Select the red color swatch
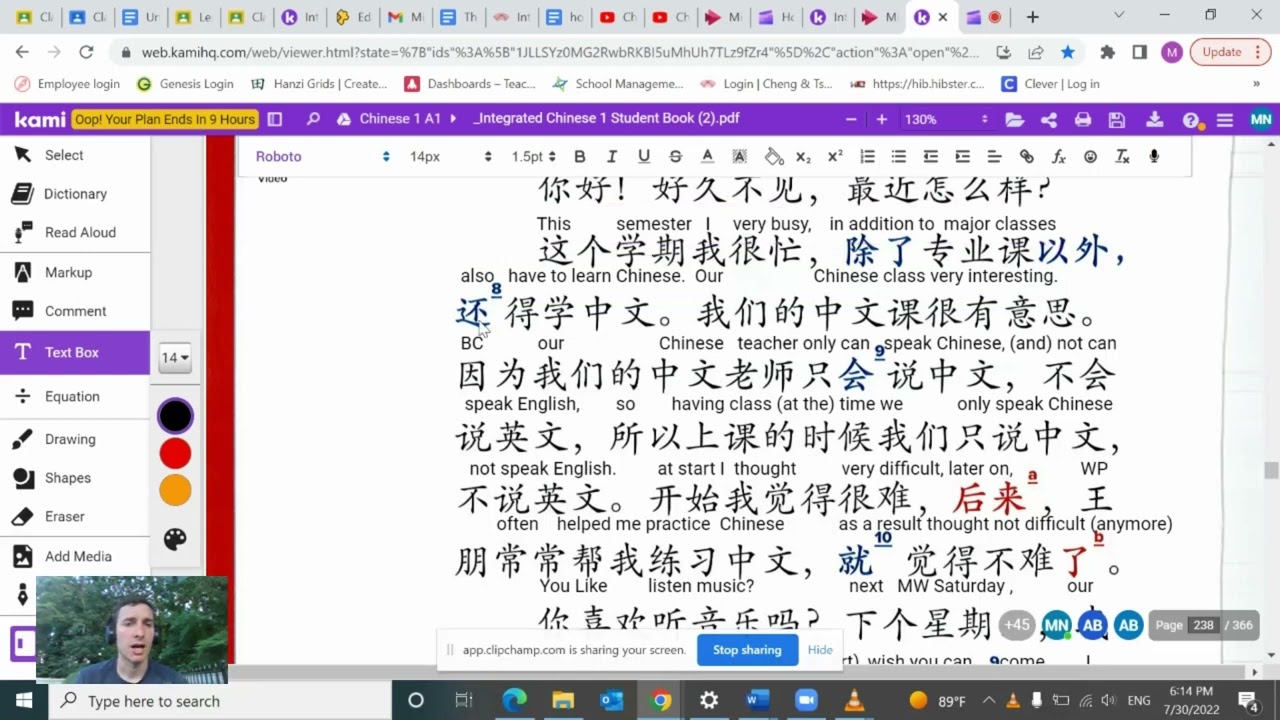This screenshot has width=1280, height=720. pos(175,453)
